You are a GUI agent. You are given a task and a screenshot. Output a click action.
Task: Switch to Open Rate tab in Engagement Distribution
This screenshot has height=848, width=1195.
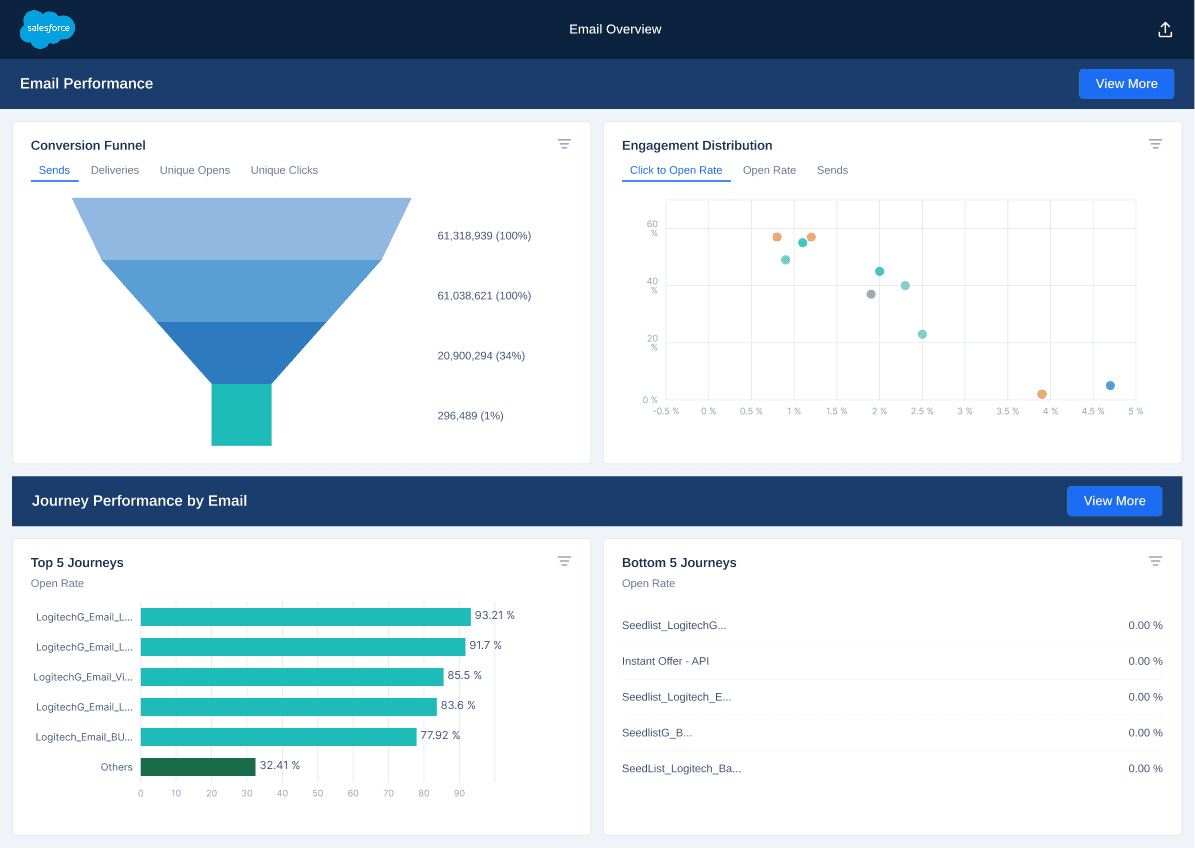tap(769, 170)
